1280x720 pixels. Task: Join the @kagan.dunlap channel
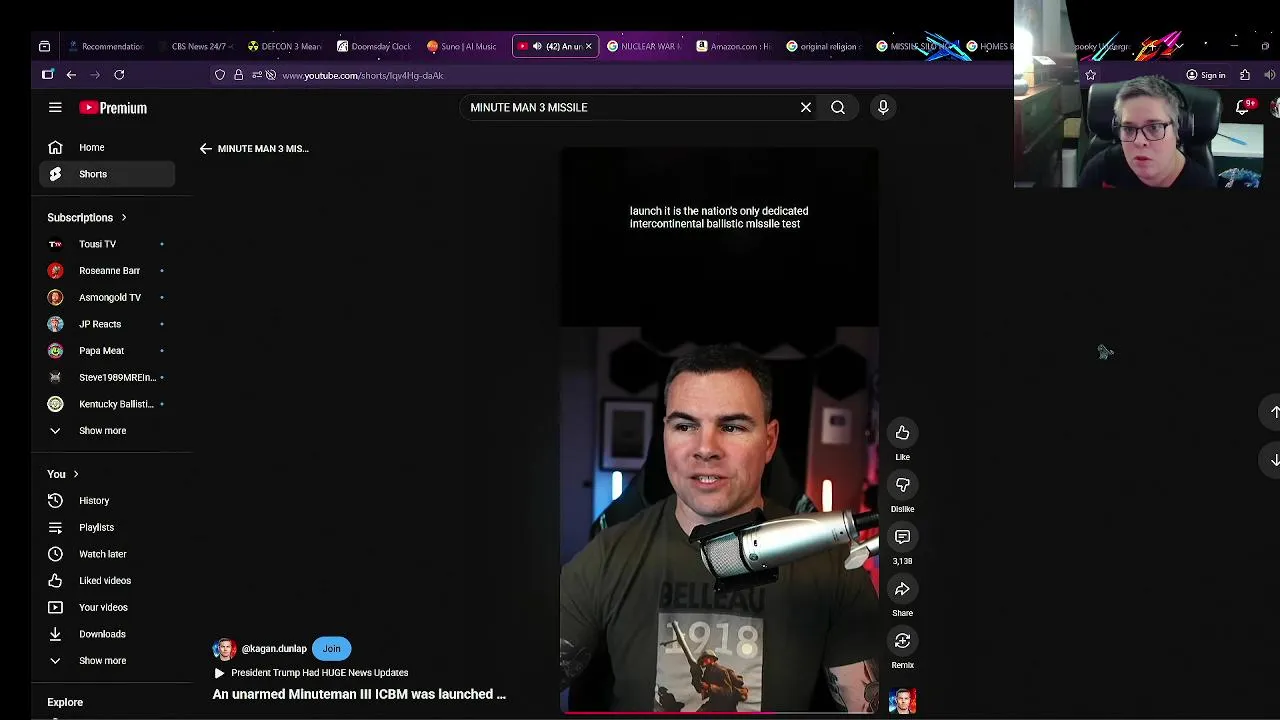coord(331,648)
